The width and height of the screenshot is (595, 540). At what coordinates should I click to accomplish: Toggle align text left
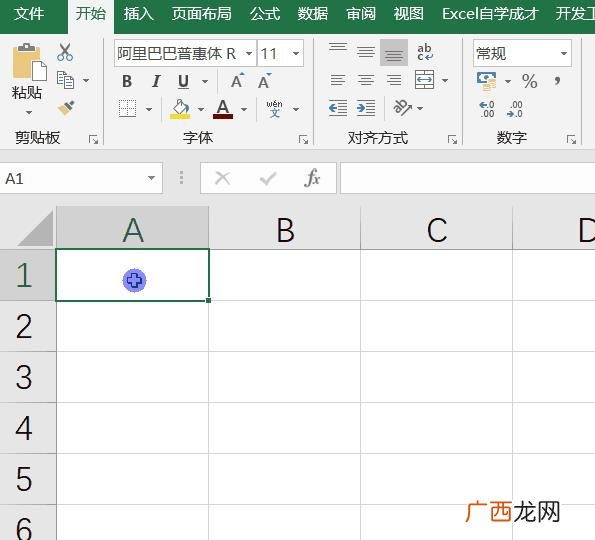pos(338,80)
